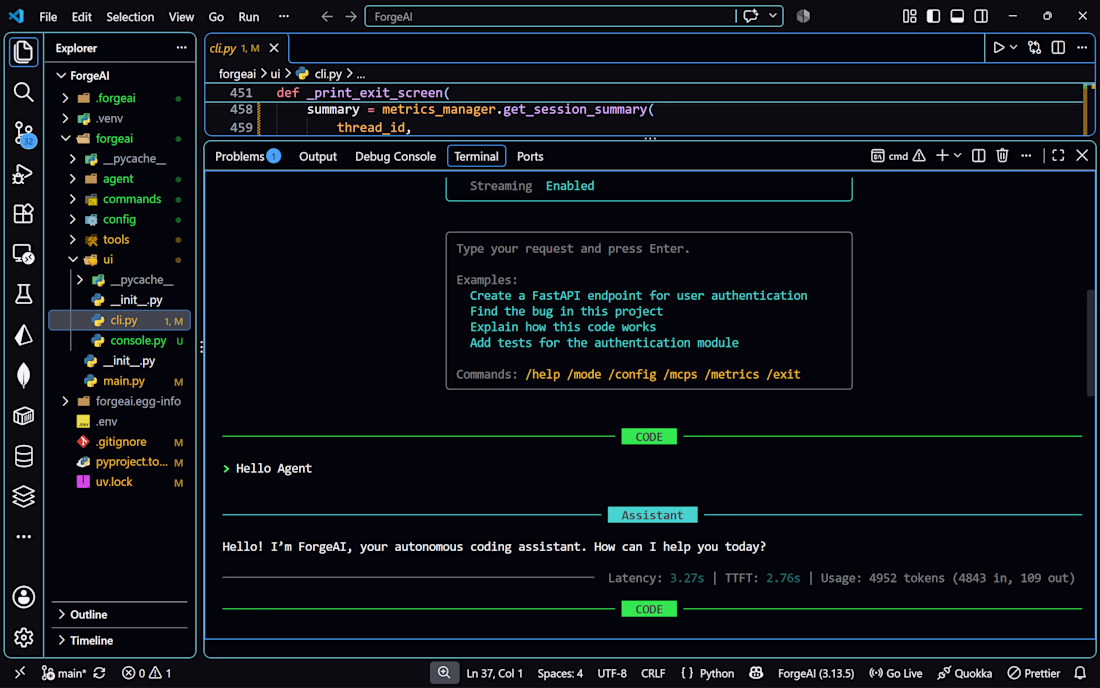Click the CRLF line ending selector
Image resolution: width=1100 pixels, height=688 pixels.
coord(652,673)
